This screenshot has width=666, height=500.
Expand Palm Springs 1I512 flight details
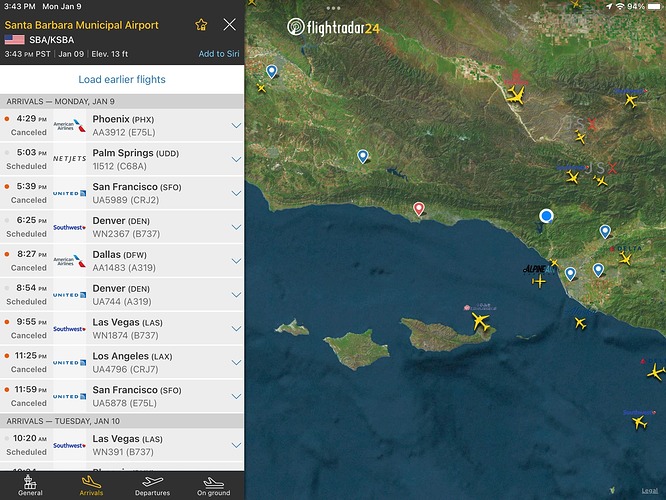pos(236,159)
